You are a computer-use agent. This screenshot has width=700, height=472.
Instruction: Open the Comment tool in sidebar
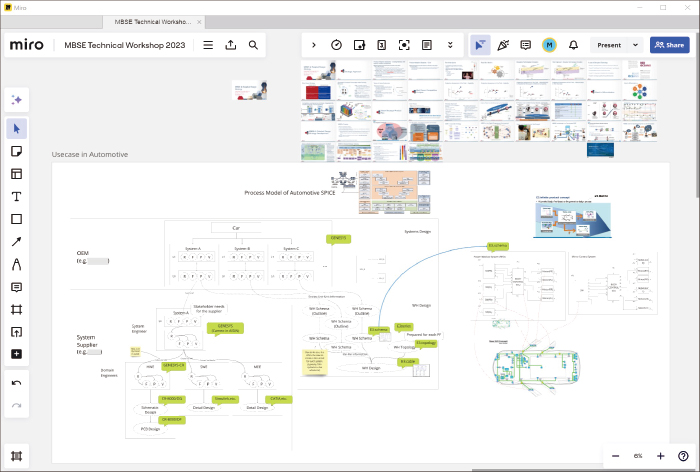click(x=17, y=287)
